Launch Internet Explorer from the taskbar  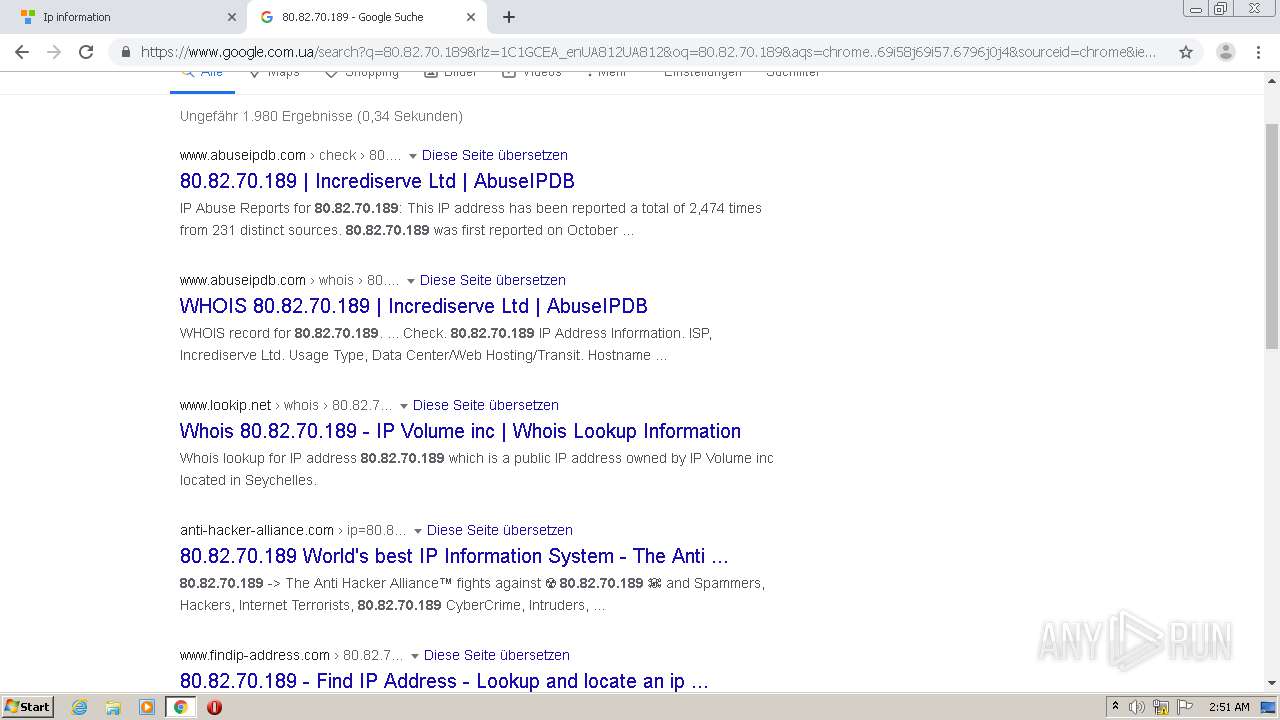coord(80,707)
